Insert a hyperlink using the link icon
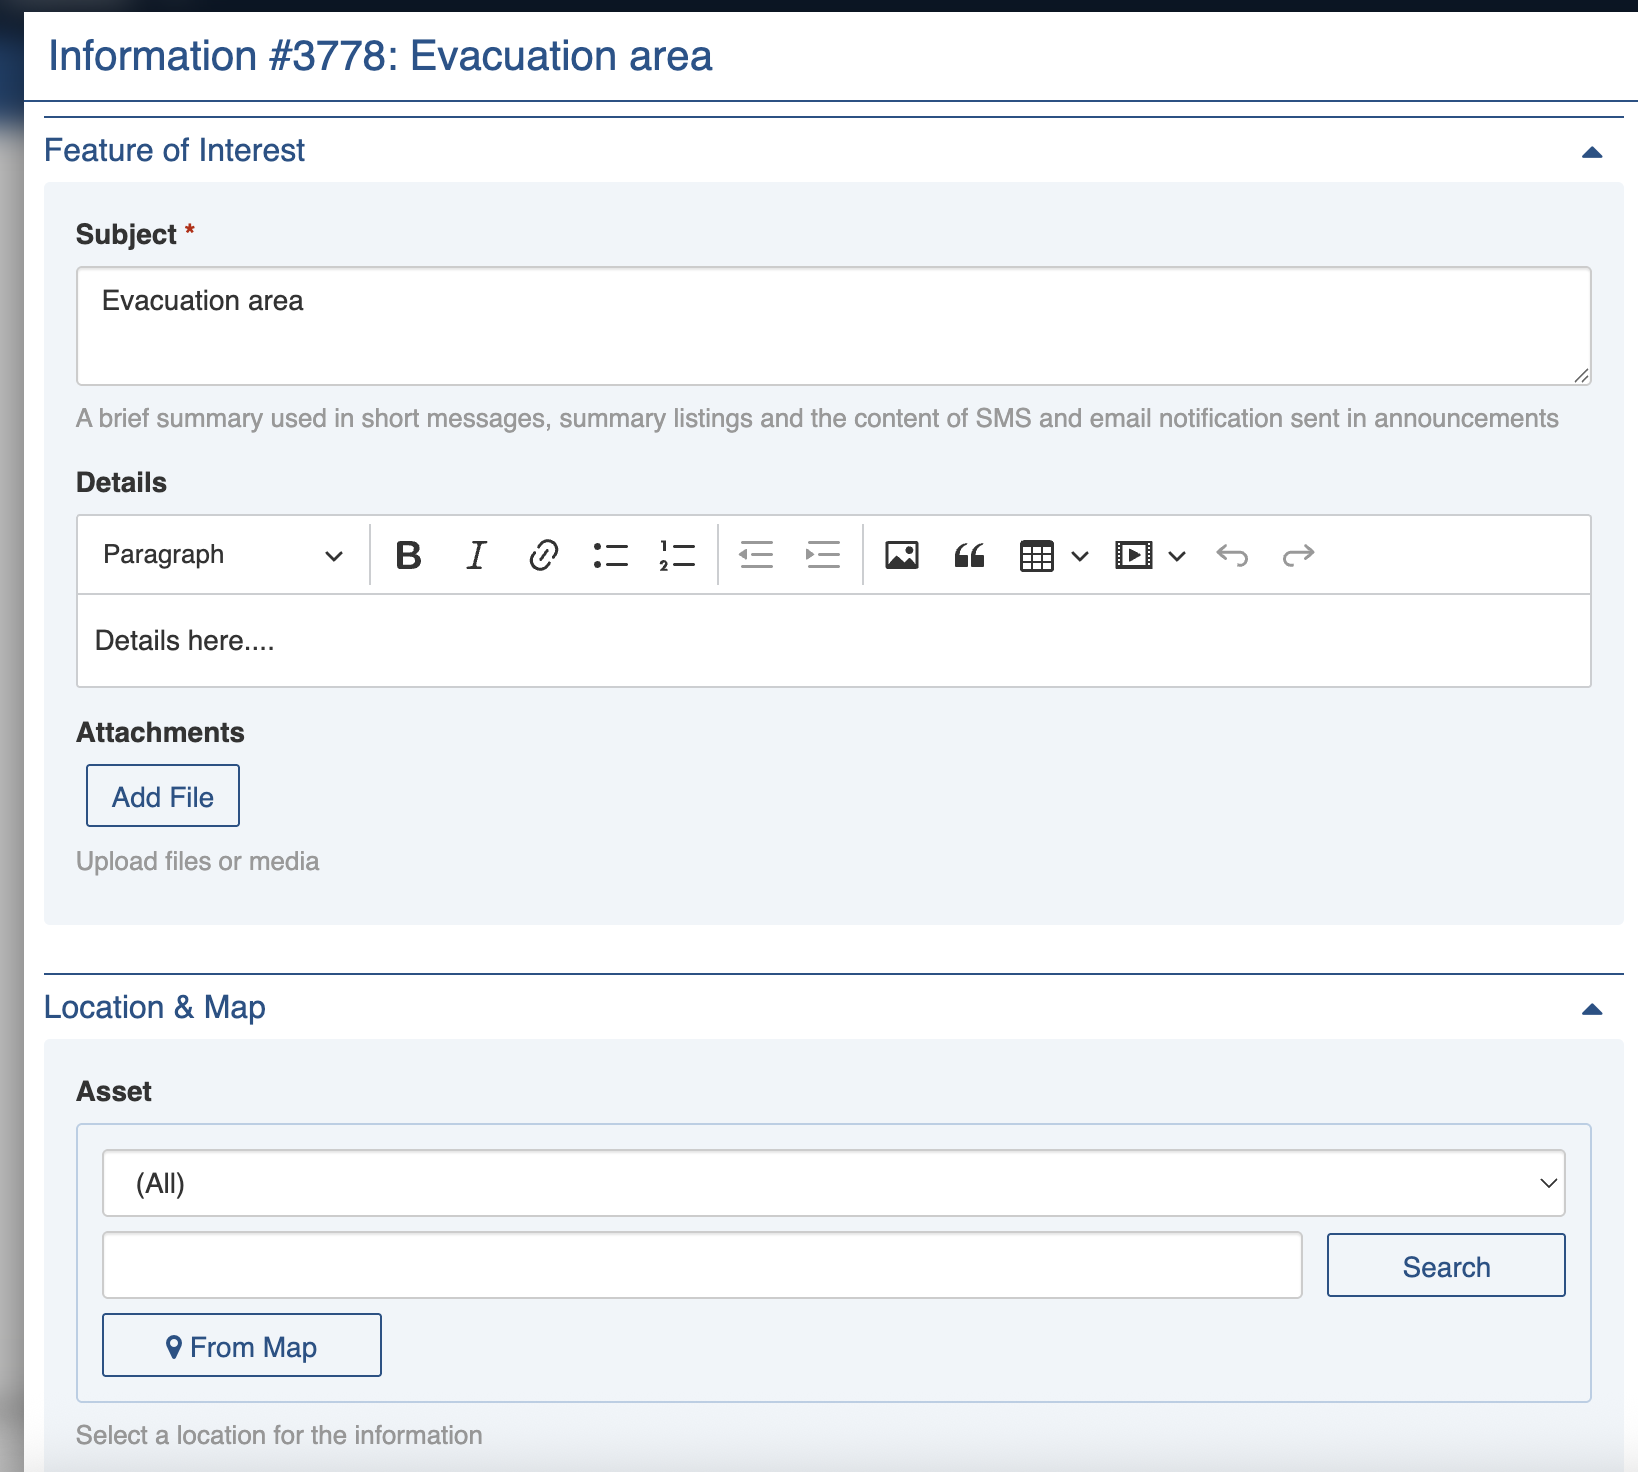The width and height of the screenshot is (1638, 1472). tap(543, 555)
